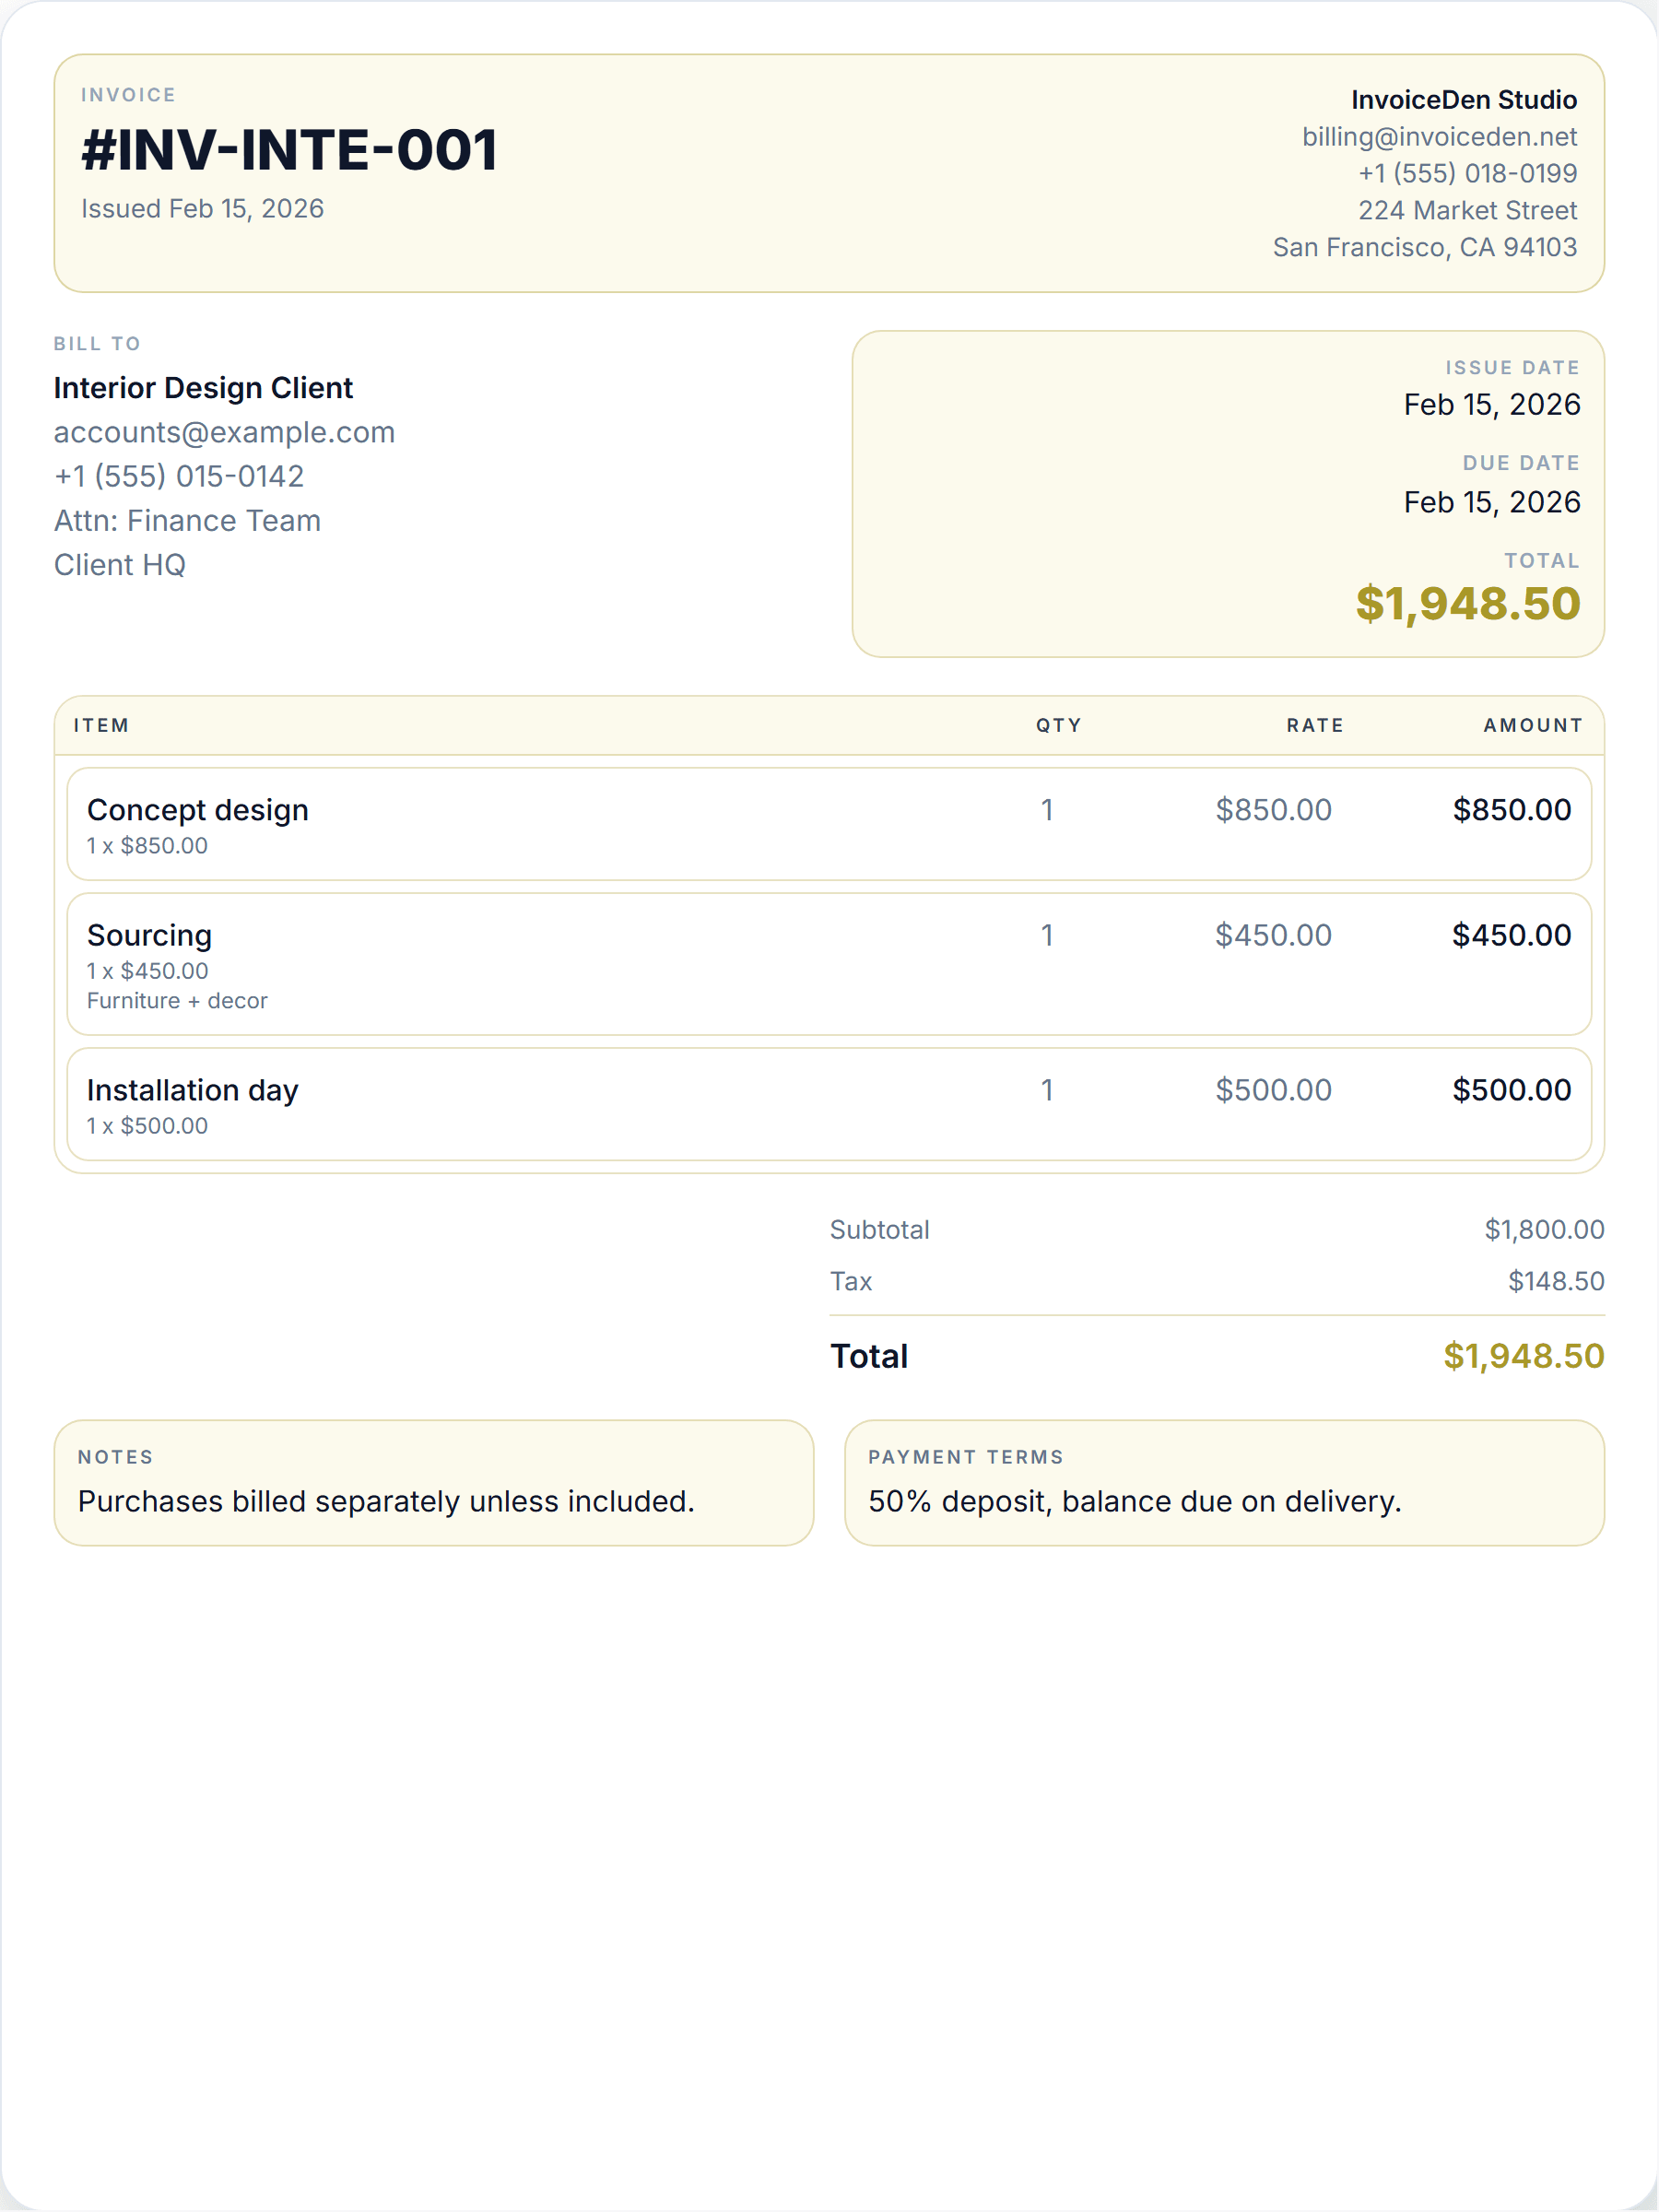The image size is (1659, 2212).
Task: Click the Subtotal amount $1,800.00
Action: [x=1543, y=1229]
